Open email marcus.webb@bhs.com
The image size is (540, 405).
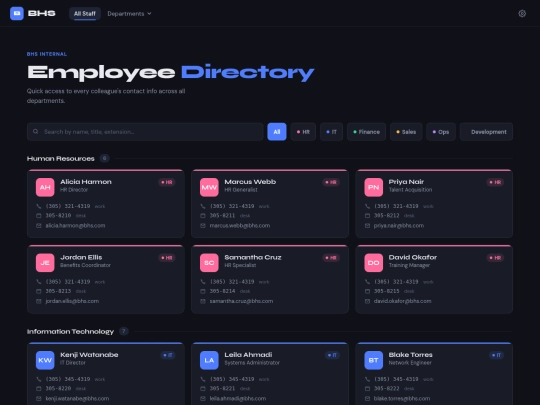240,226
